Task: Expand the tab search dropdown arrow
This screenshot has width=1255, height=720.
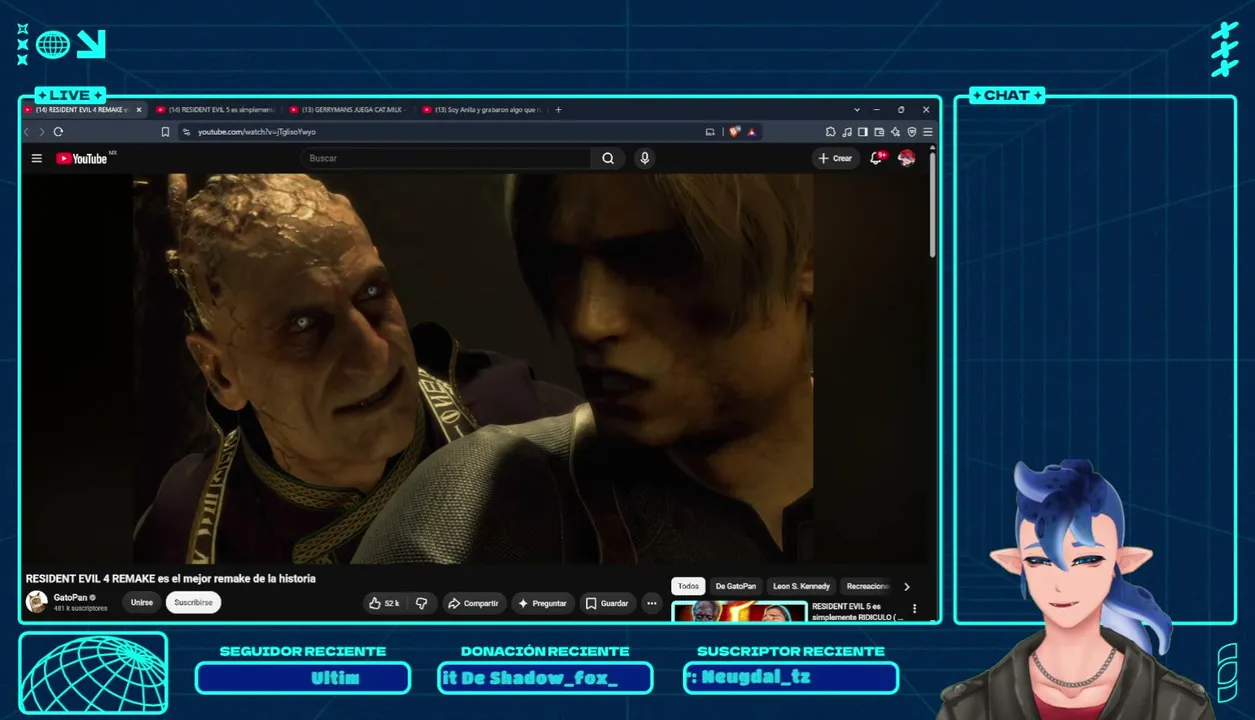Action: (857, 110)
